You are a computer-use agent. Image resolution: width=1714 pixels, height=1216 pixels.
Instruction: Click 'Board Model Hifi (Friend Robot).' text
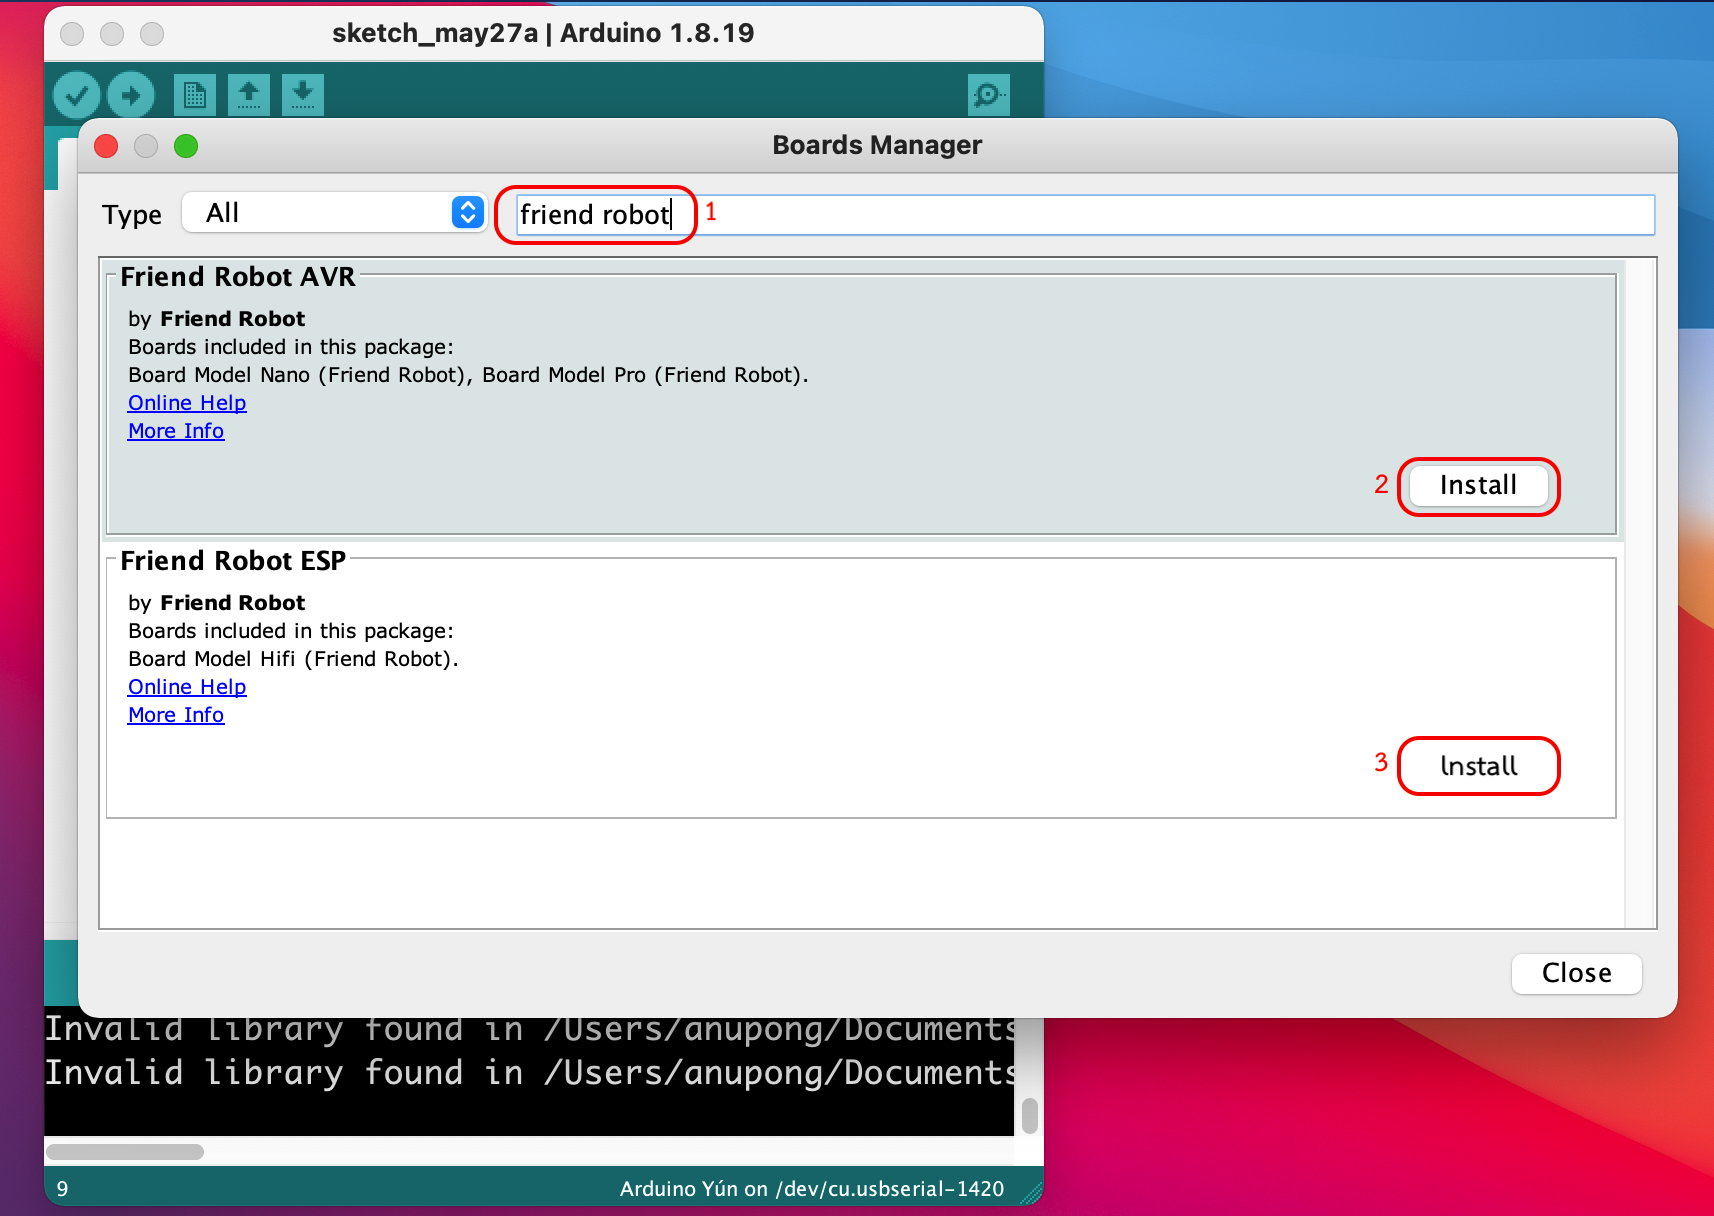[293, 659]
